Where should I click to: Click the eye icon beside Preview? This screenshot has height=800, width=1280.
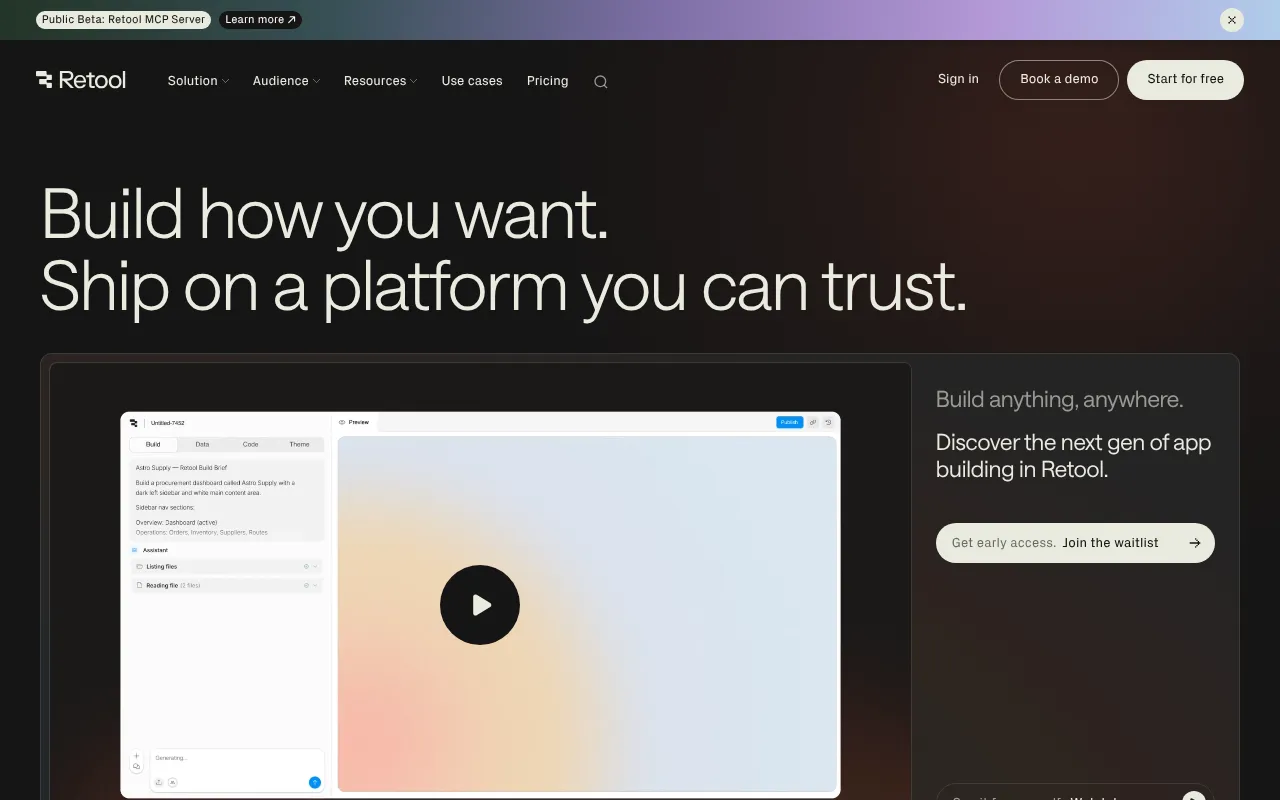point(342,422)
